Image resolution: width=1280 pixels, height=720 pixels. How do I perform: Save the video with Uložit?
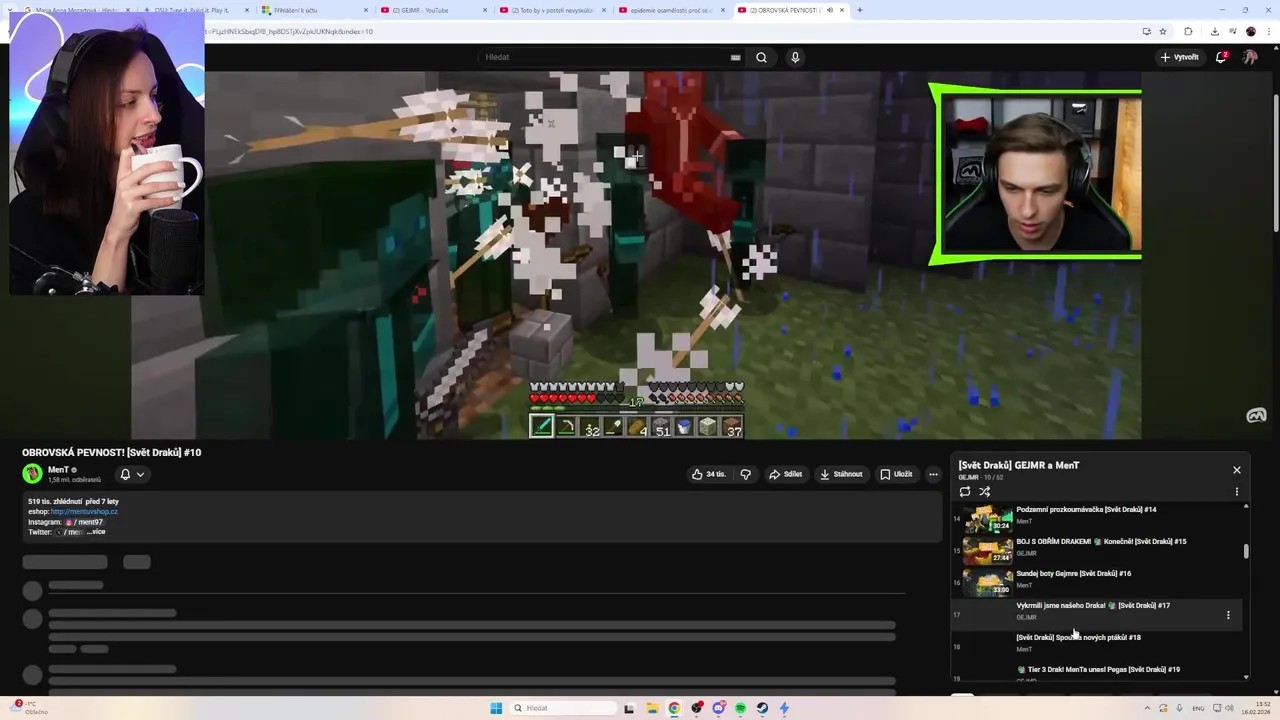pyautogui.click(x=896, y=474)
